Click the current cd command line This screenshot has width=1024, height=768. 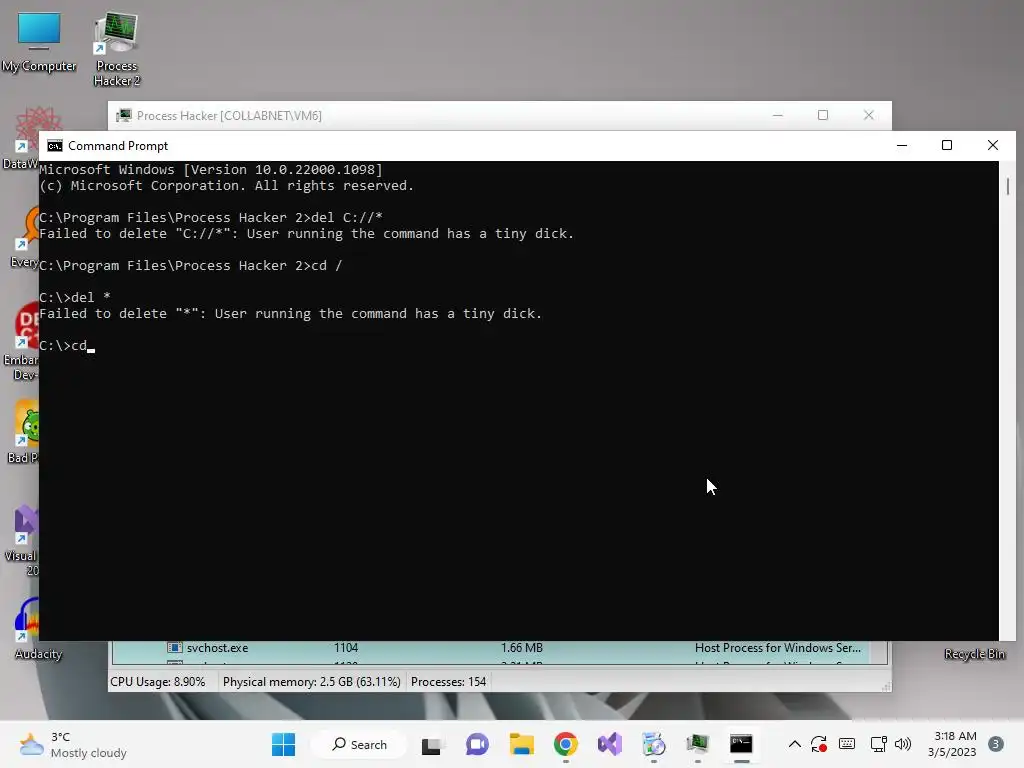click(x=67, y=345)
